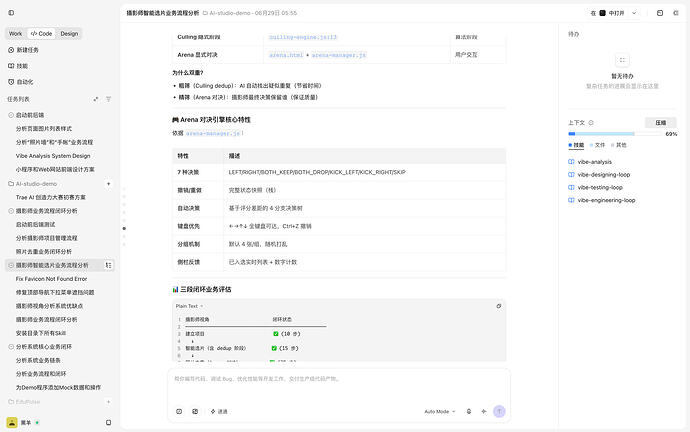Click the square icon in sidebar footer

coord(108,422)
